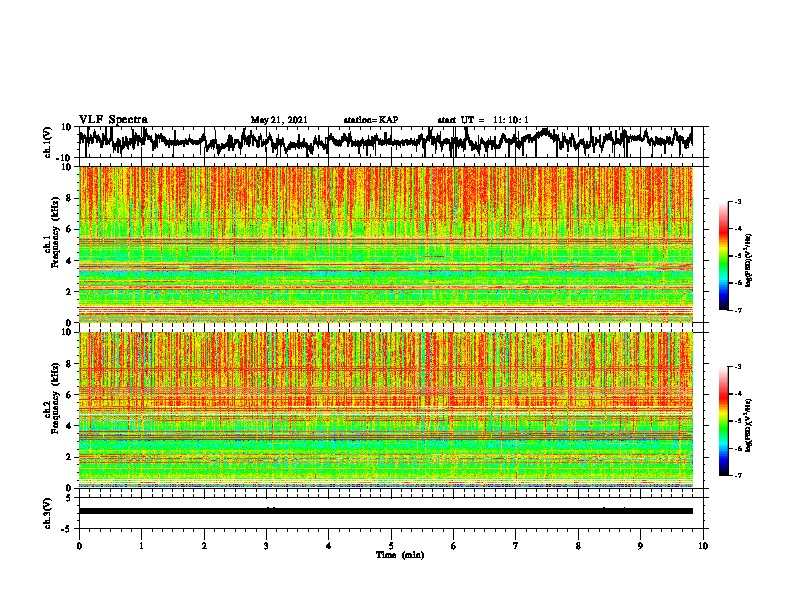
Task: Click the "2" tick on ch.1 frequency axis
Action: [69, 291]
